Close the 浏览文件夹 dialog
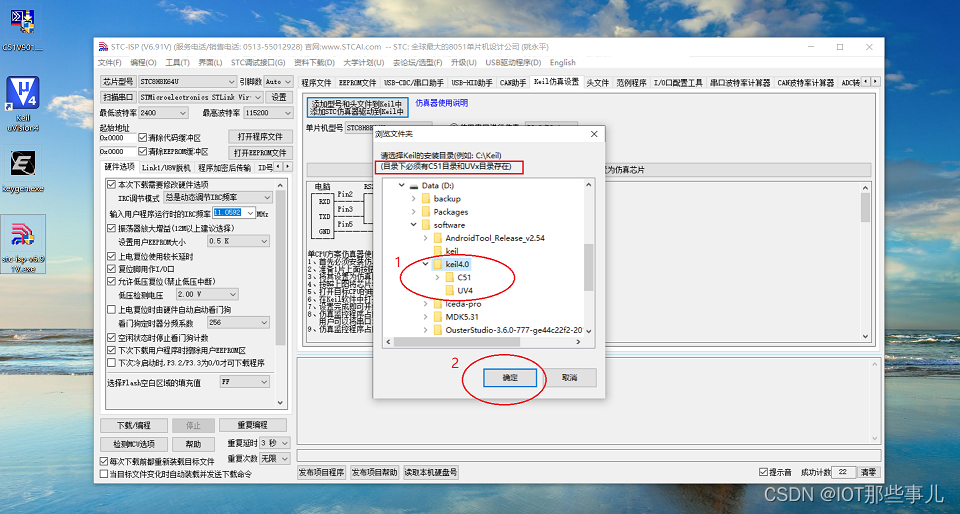960x514 pixels. [x=593, y=134]
